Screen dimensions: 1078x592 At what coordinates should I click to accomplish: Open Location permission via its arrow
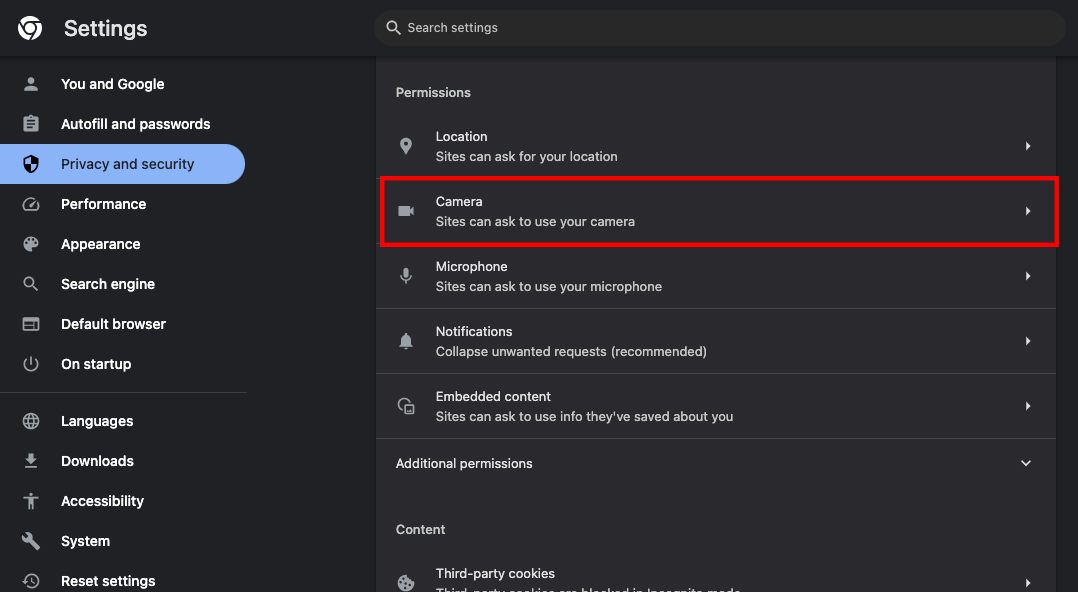tap(1028, 146)
